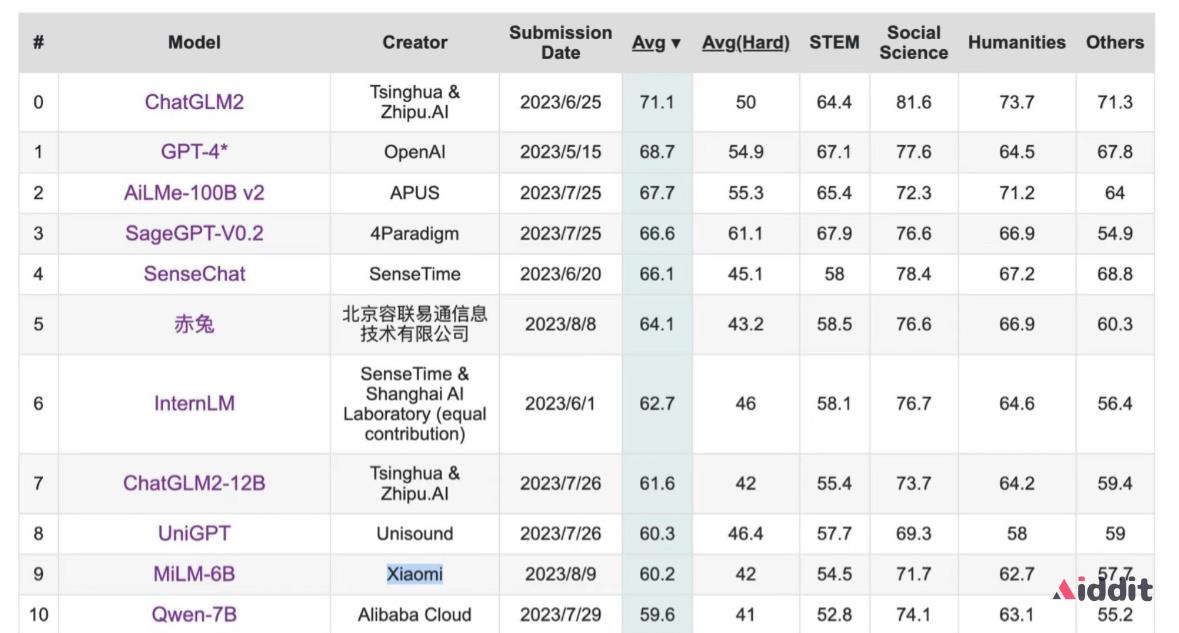The image size is (1179, 633).
Task: Open the AiLMe-100B v2 model link
Action: click(x=194, y=193)
